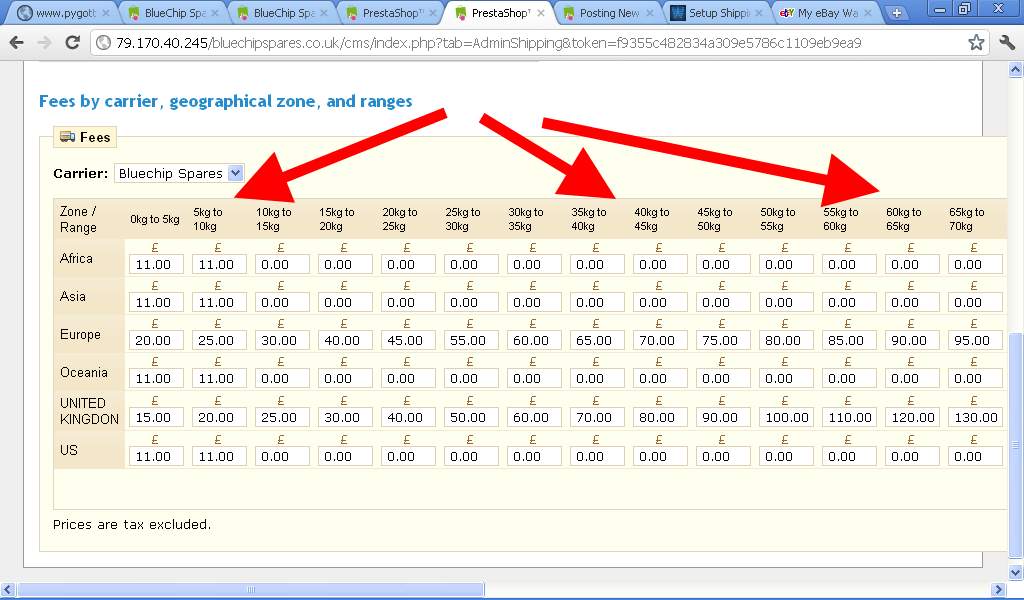This screenshot has height=600, width=1024.
Task: Edit United Kingdom fee field showing 50.00
Action: [470, 417]
